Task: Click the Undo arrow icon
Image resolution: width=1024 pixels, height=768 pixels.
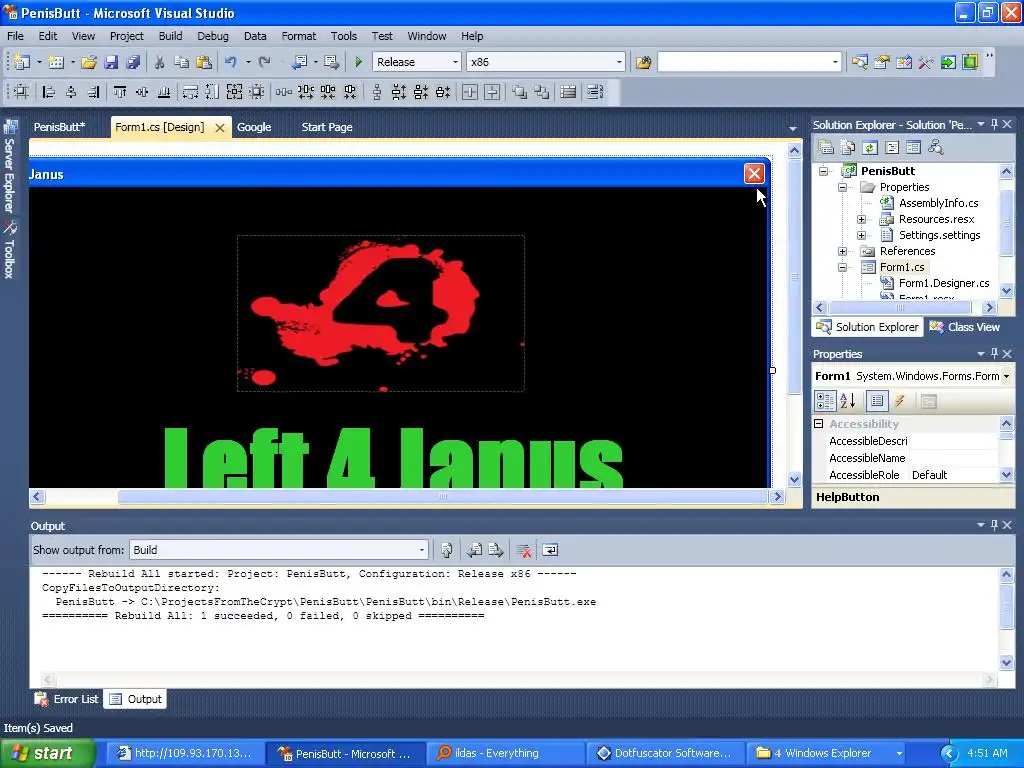Action: click(x=231, y=62)
